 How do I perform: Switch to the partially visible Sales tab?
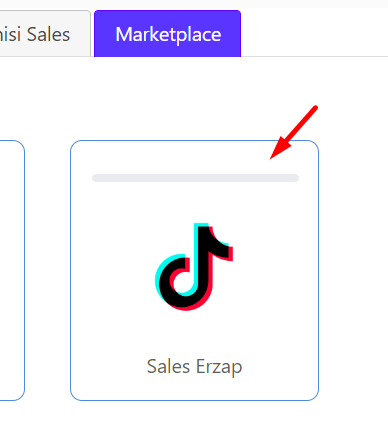point(43,34)
